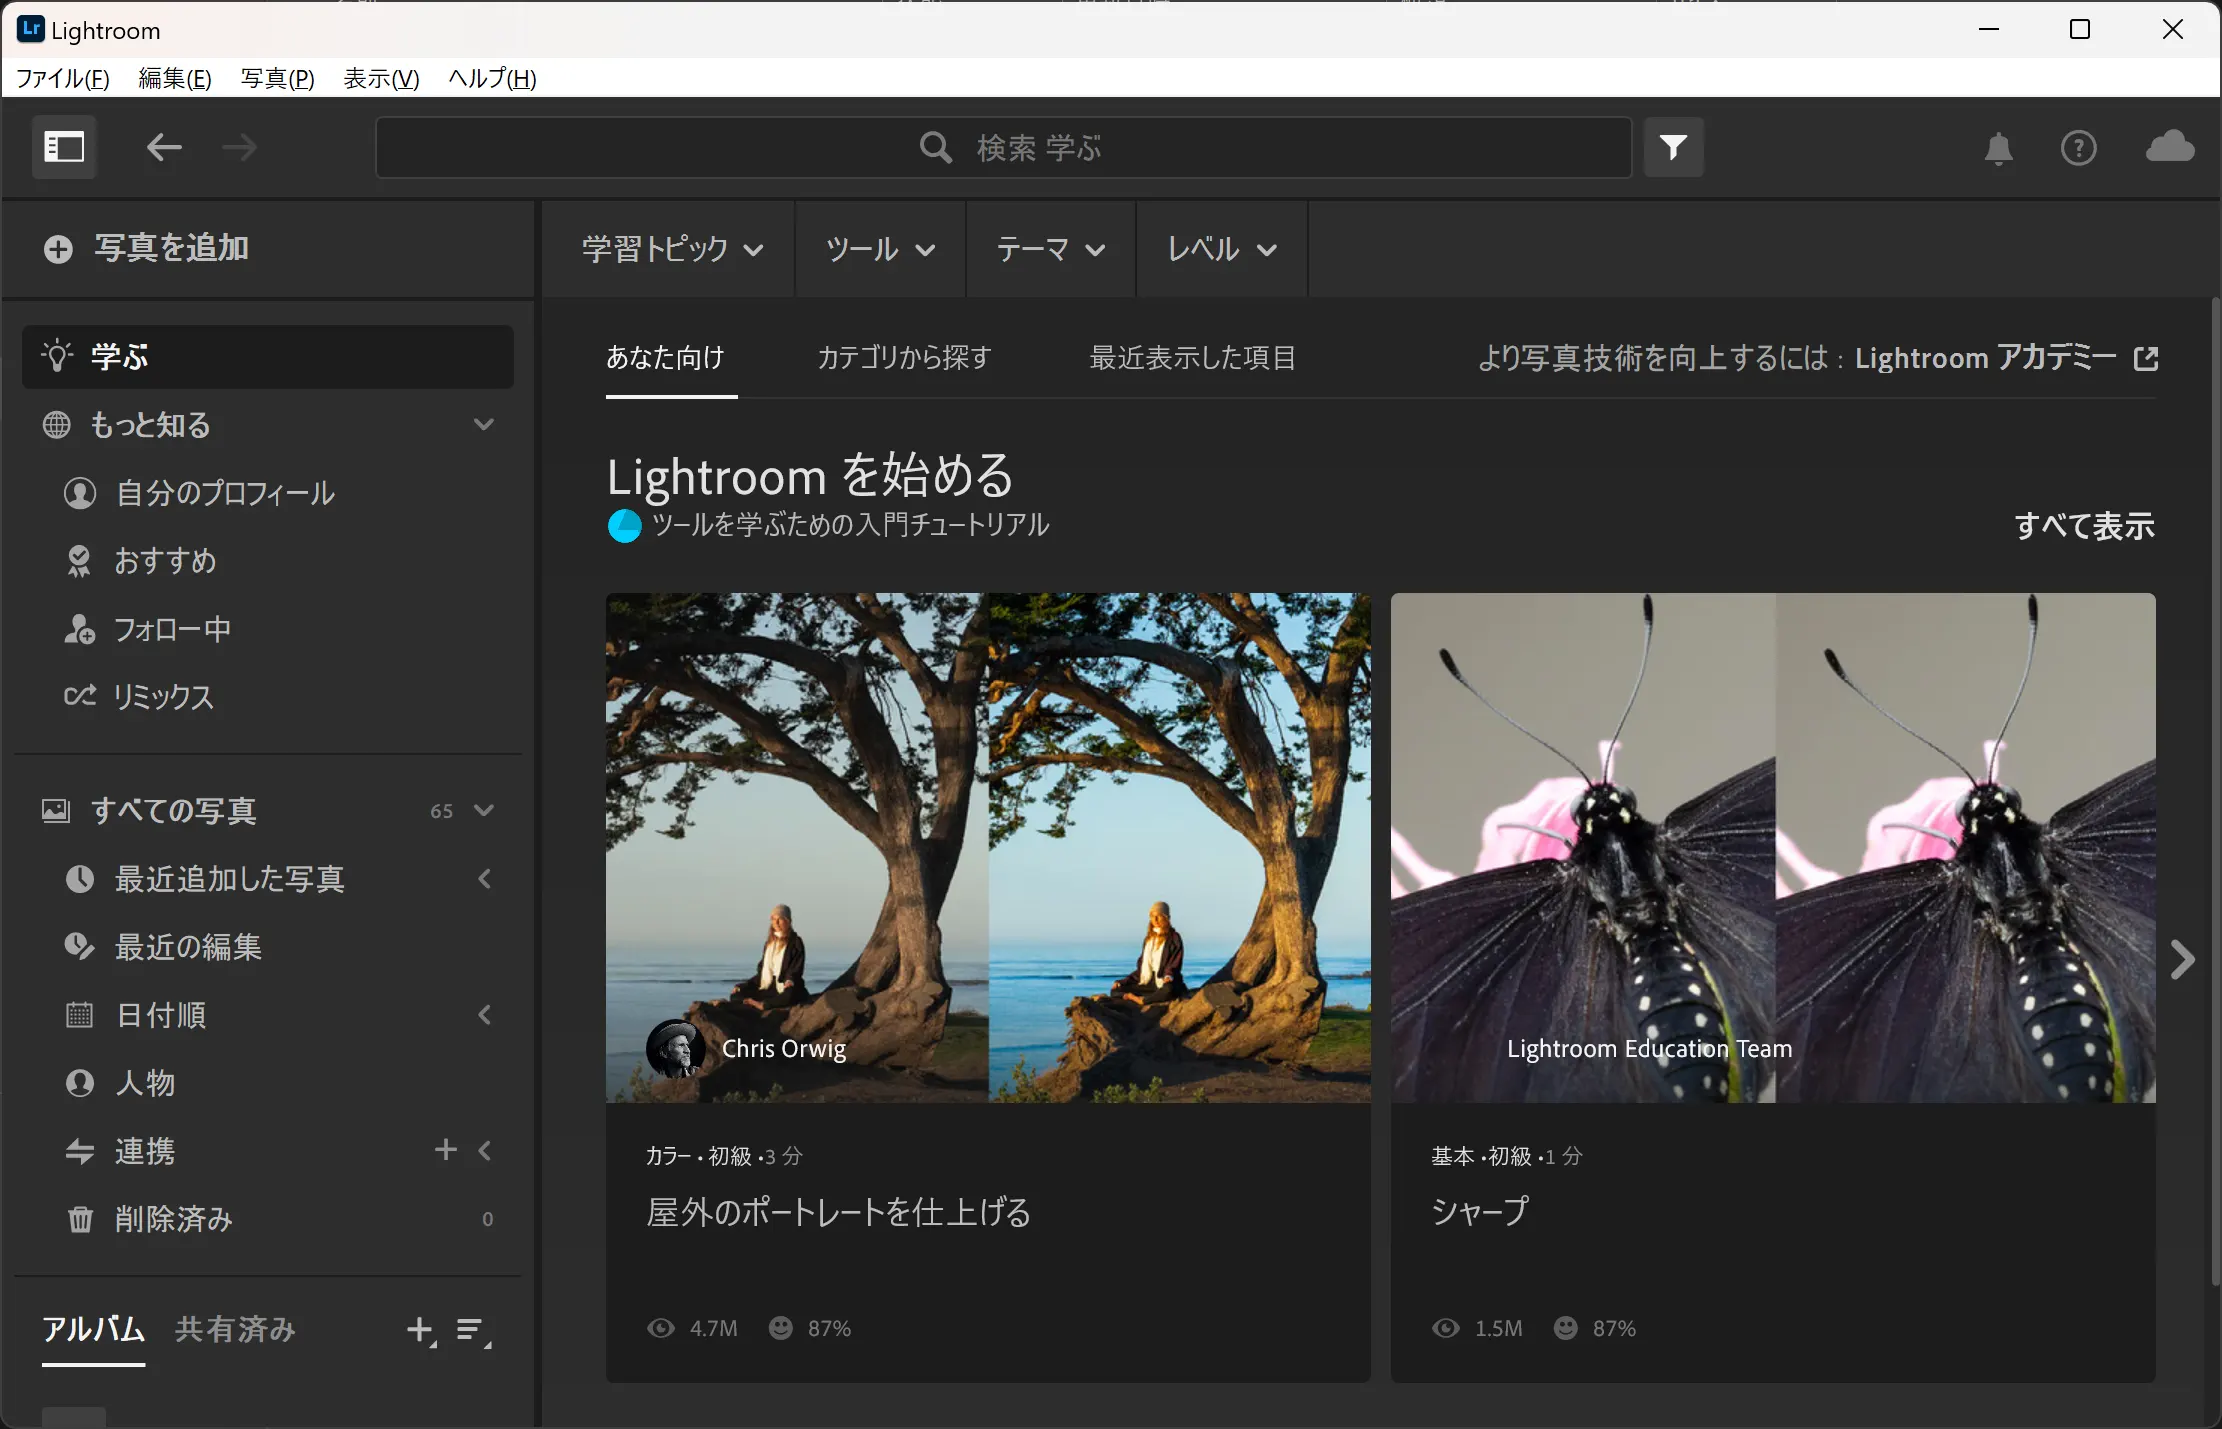This screenshot has height=1429, width=2222.
Task: Click the 1.5M views eye icon
Action: tap(1446, 1328)
